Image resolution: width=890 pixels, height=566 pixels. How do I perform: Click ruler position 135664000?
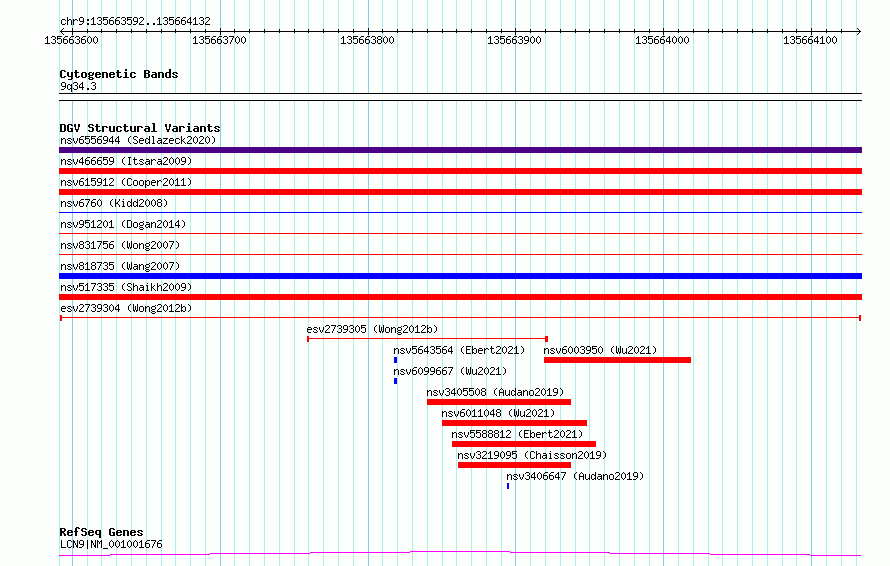(x=662, y=40)
